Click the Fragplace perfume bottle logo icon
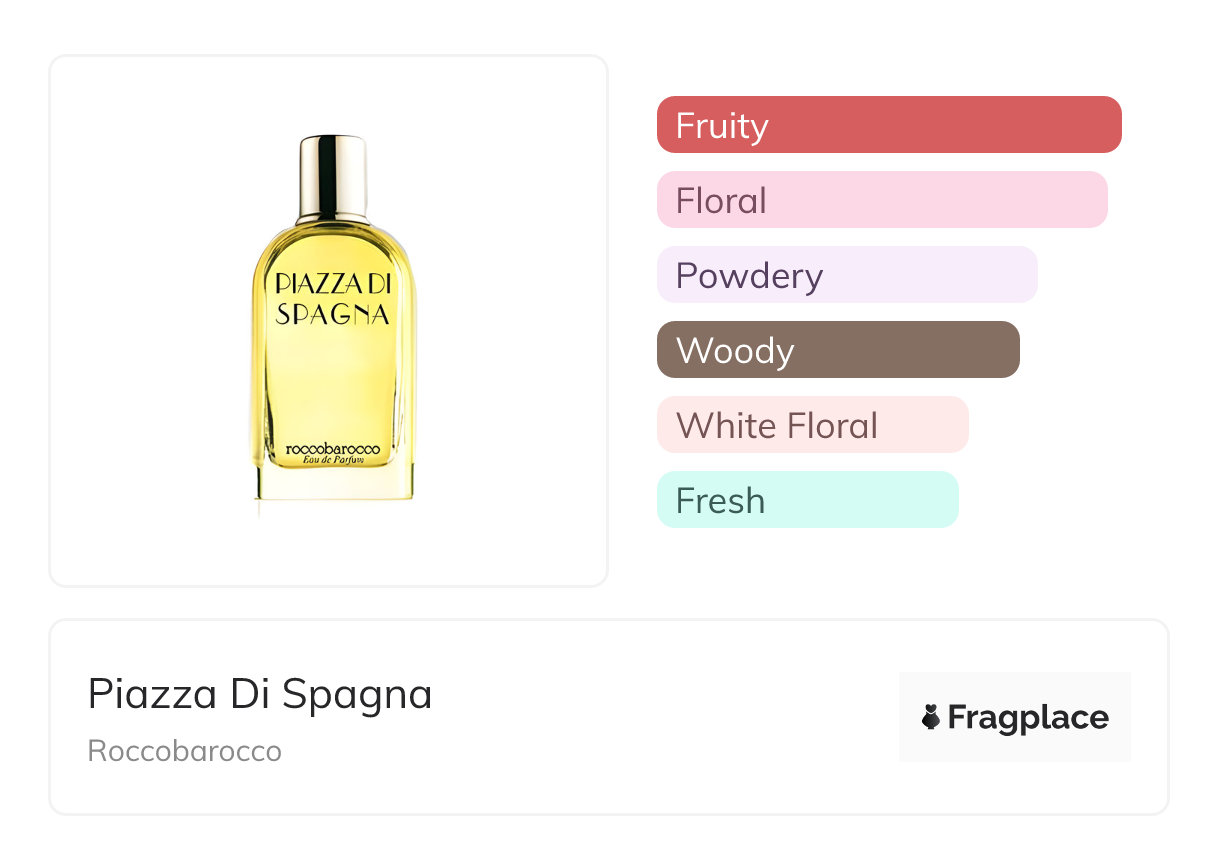Screen dimensions: 1218x864 pyautogui.click(x=931, y=717)
